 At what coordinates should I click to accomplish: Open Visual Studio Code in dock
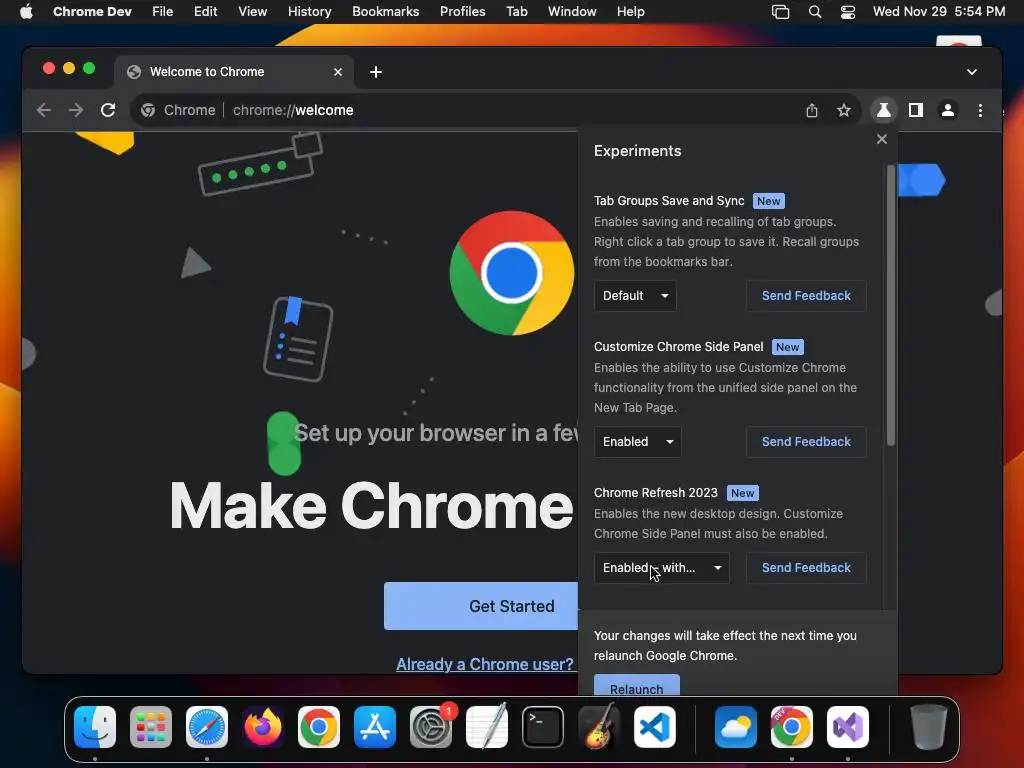coord(655,727)
